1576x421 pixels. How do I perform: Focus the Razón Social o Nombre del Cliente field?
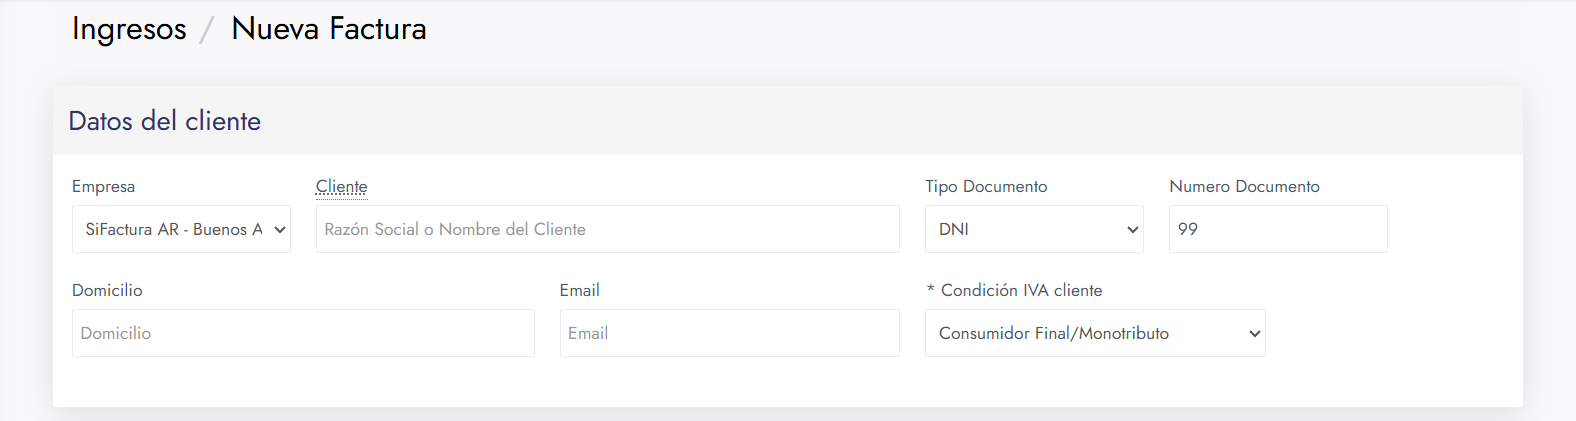[608, 229]
